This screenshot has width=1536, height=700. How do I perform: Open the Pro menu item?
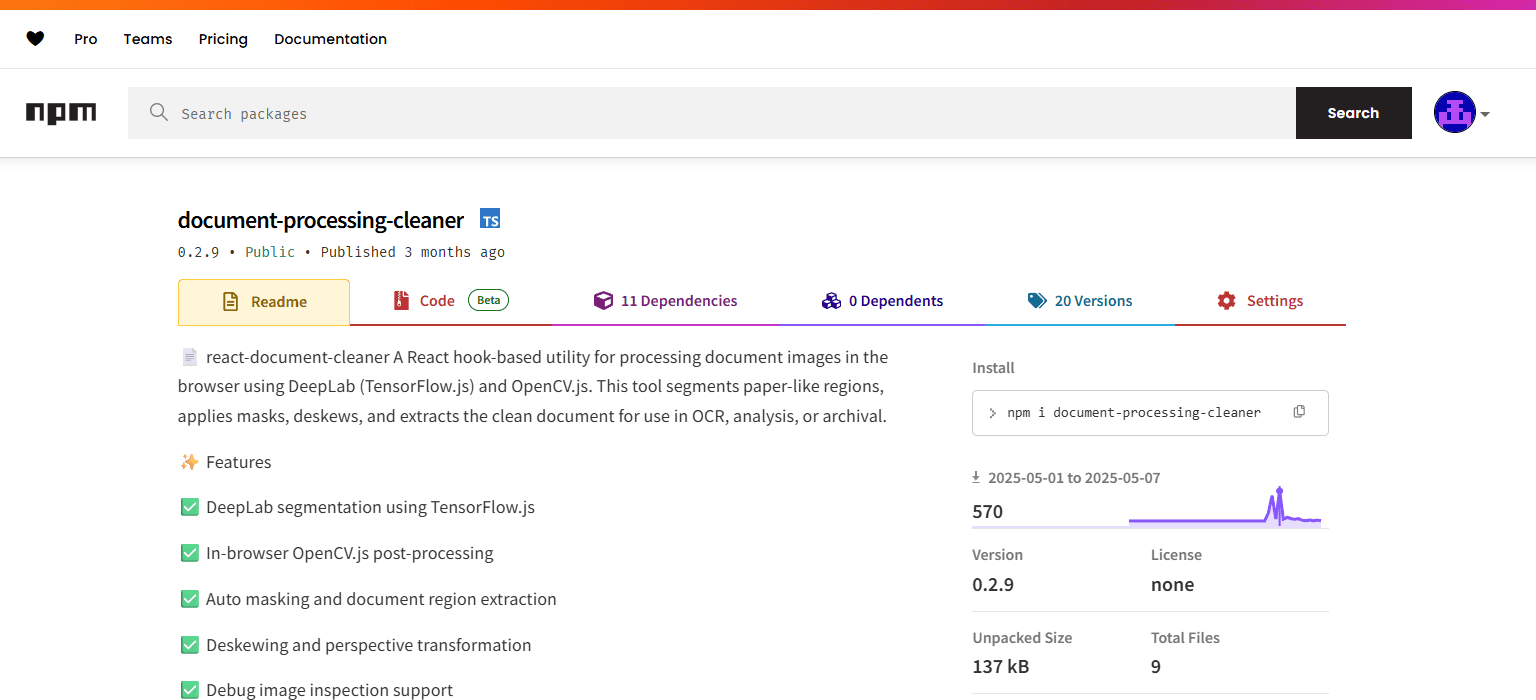click(x=86, y=39)
